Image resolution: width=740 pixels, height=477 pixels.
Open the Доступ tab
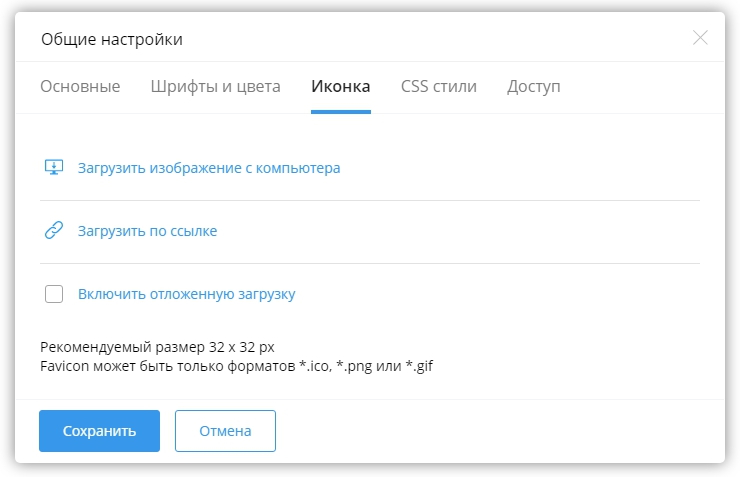coord(534,86)
